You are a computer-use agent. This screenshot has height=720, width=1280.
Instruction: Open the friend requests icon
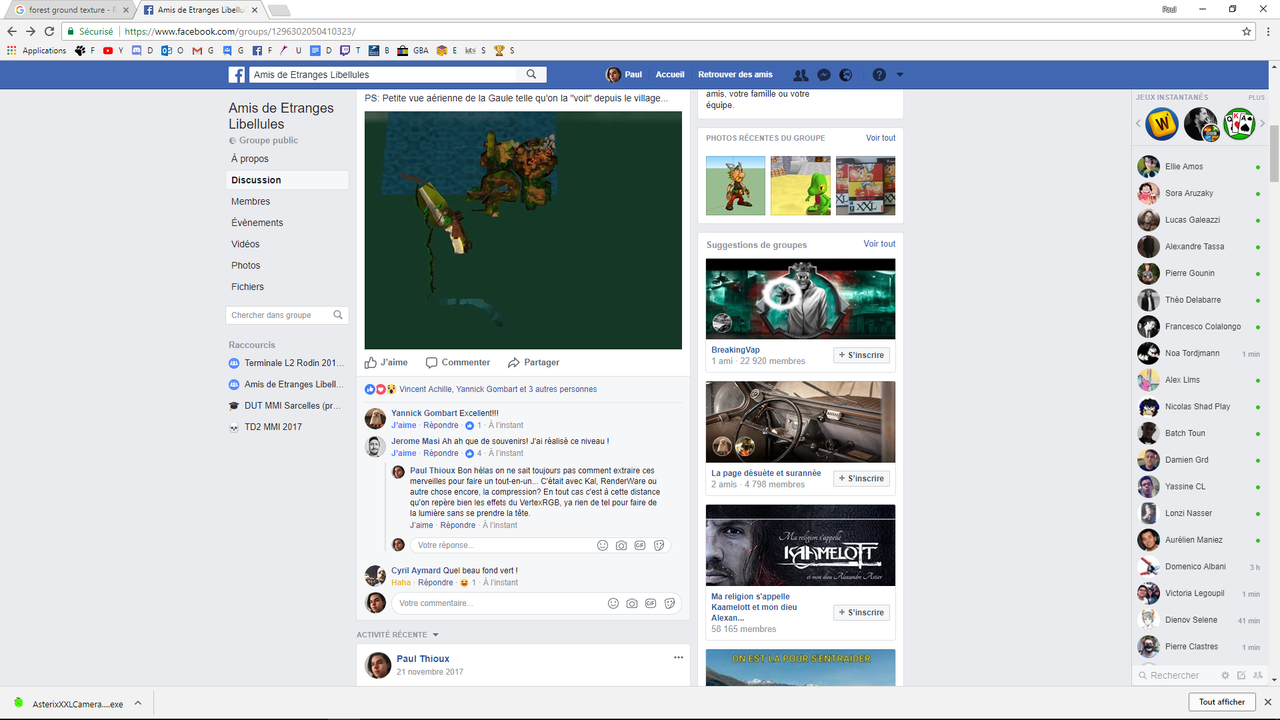(800, 75)
